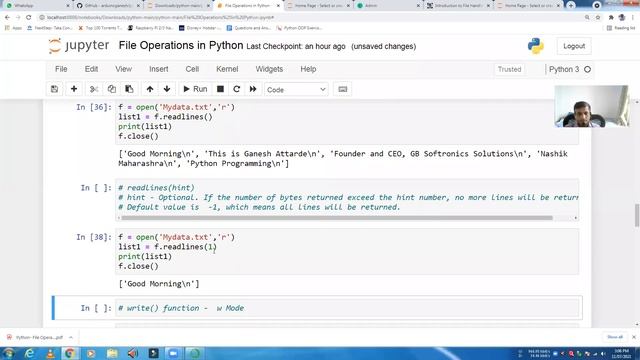The height and width of the screenshot is (360, 640).
Task: Reload the page icon
Action: pyautogui.click(x=29, y=18)
